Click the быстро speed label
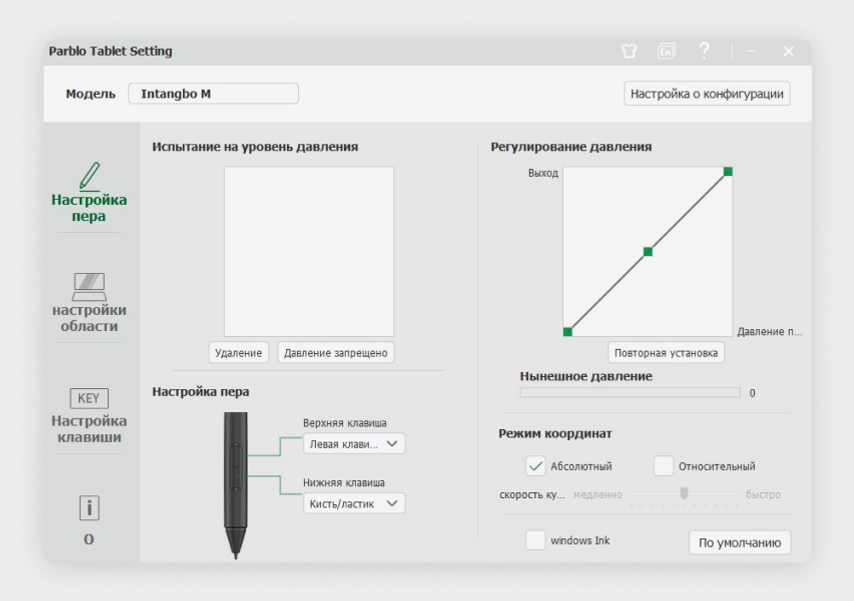 [x=763, y=495]
